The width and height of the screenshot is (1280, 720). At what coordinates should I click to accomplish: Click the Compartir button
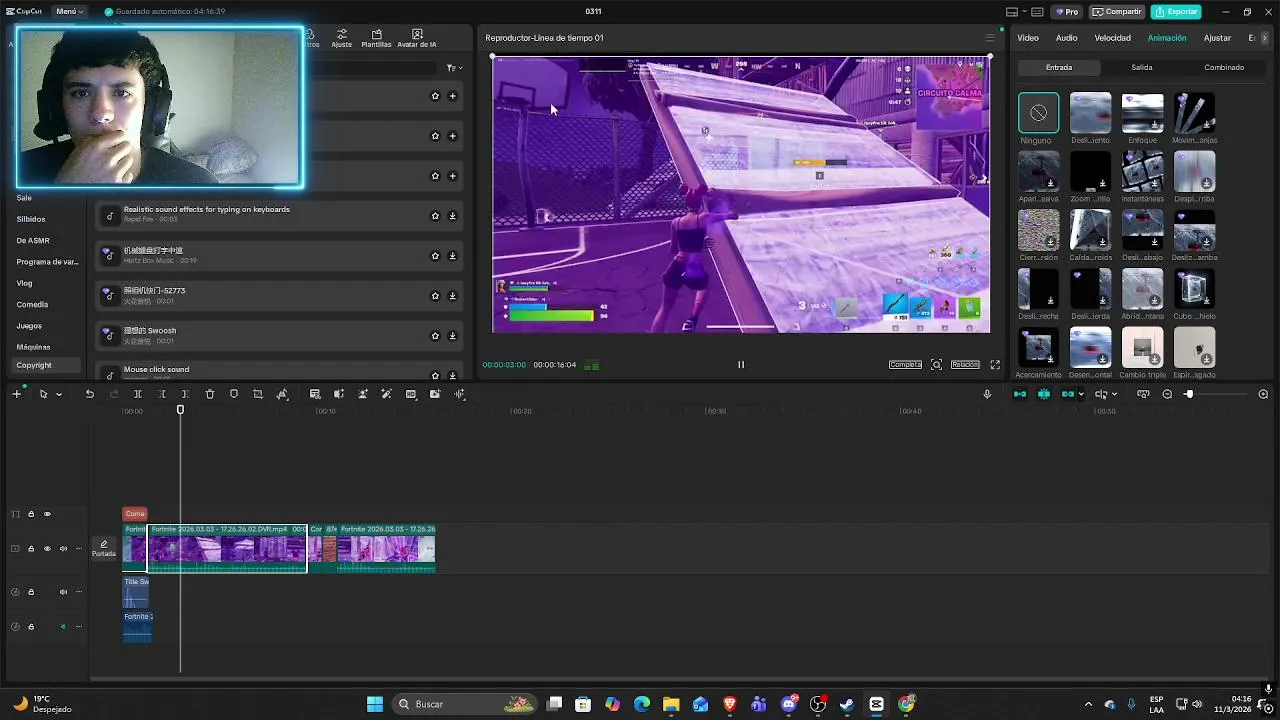pyautogui.click(x=1117, y=12)
